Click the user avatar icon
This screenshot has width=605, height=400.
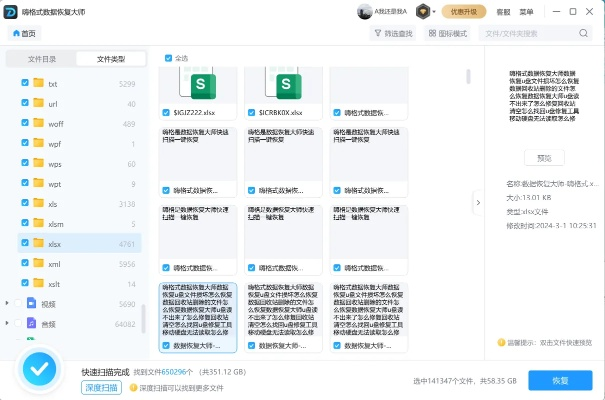365,12
